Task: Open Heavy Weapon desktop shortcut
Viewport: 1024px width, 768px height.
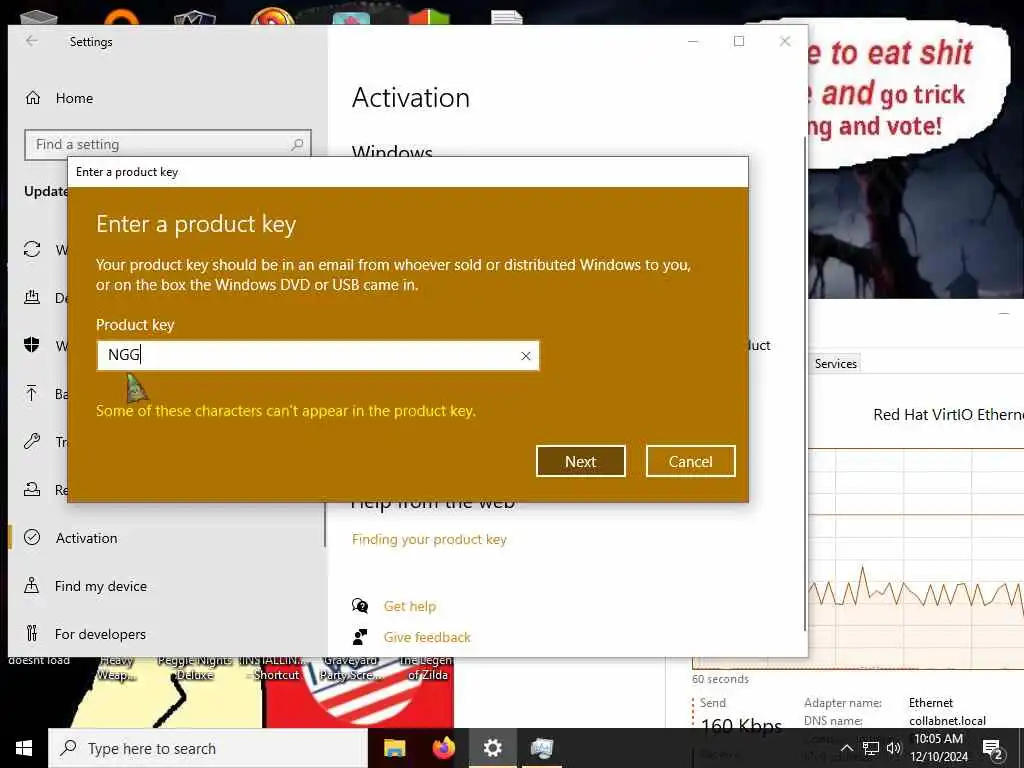Action: [117, 668]
